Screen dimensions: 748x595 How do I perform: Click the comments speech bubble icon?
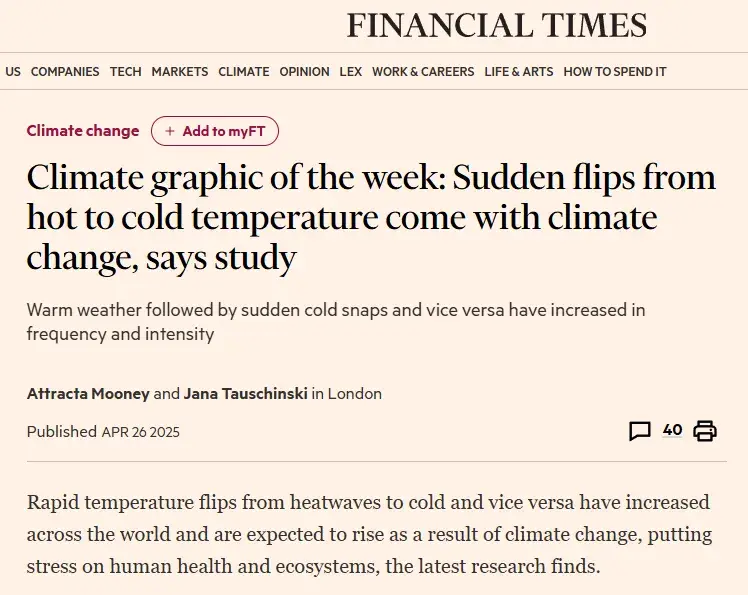point(640,431)
